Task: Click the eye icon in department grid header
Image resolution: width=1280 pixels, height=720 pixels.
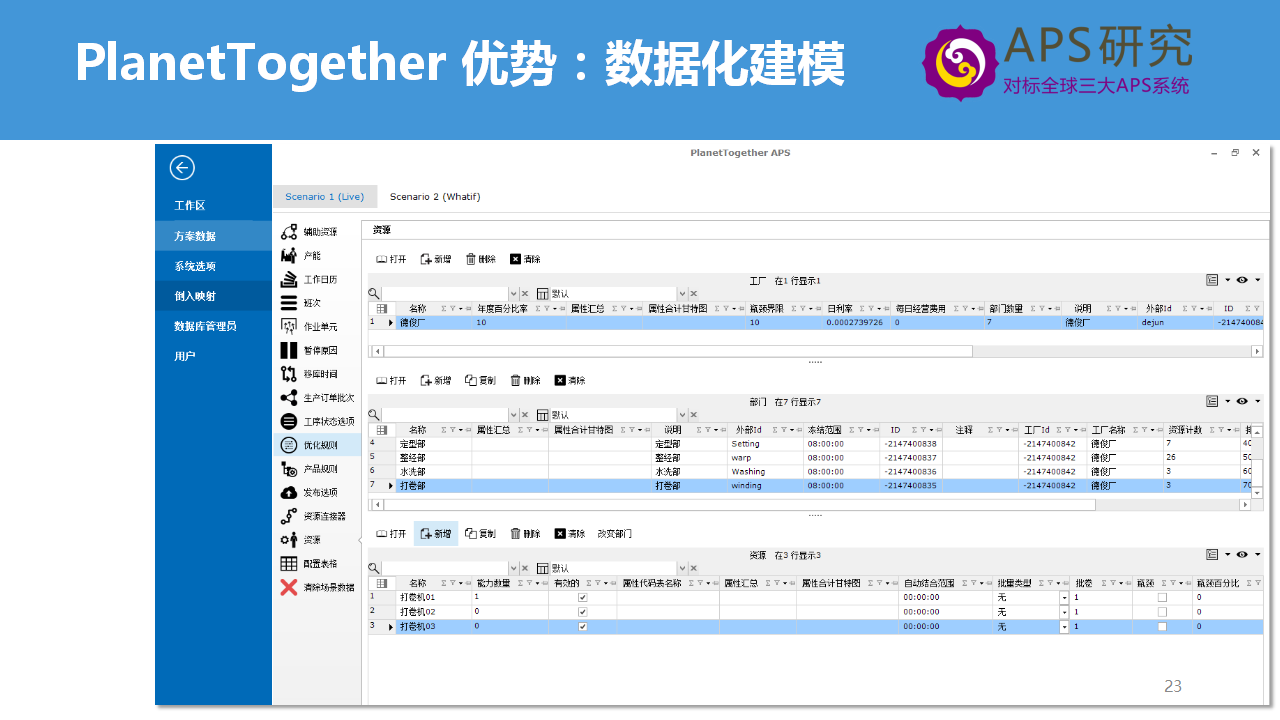Action: click(1242, 401)
